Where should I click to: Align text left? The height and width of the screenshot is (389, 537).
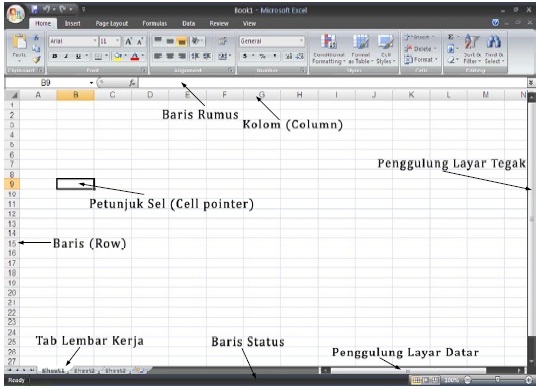158,56
